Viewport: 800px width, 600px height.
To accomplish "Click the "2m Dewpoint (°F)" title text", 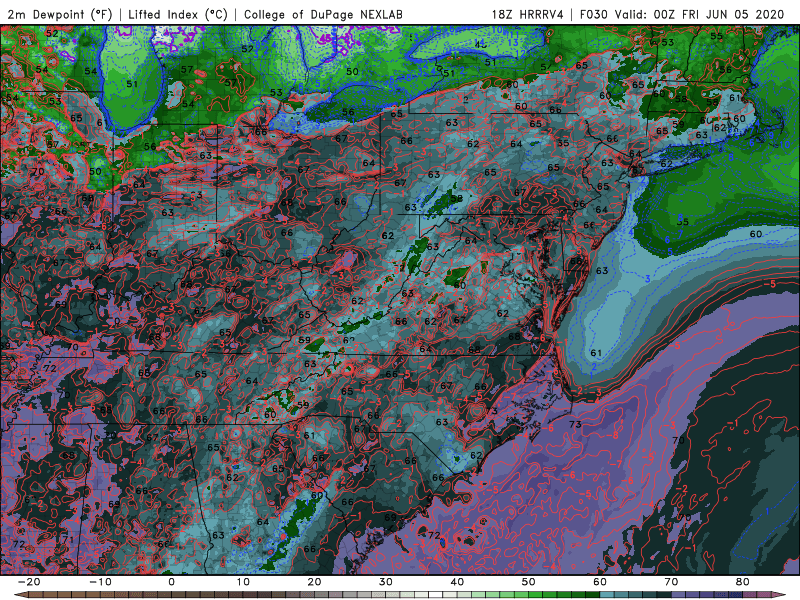I will coord(60,14).
